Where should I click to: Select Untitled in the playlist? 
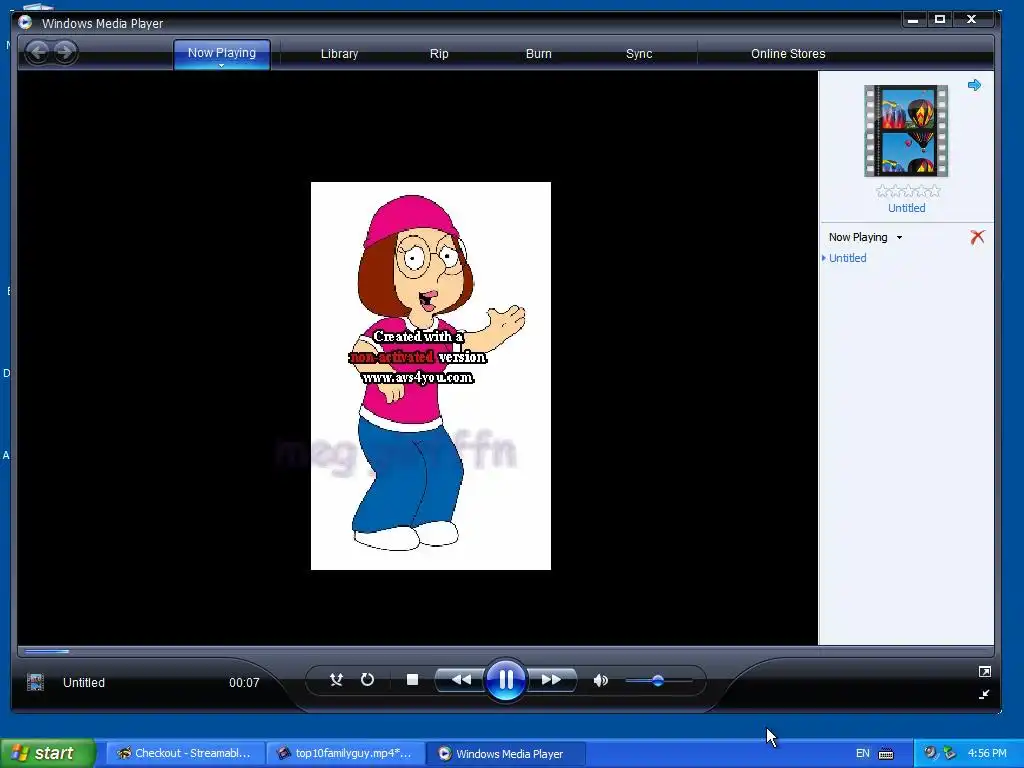(x=848, y=258)
